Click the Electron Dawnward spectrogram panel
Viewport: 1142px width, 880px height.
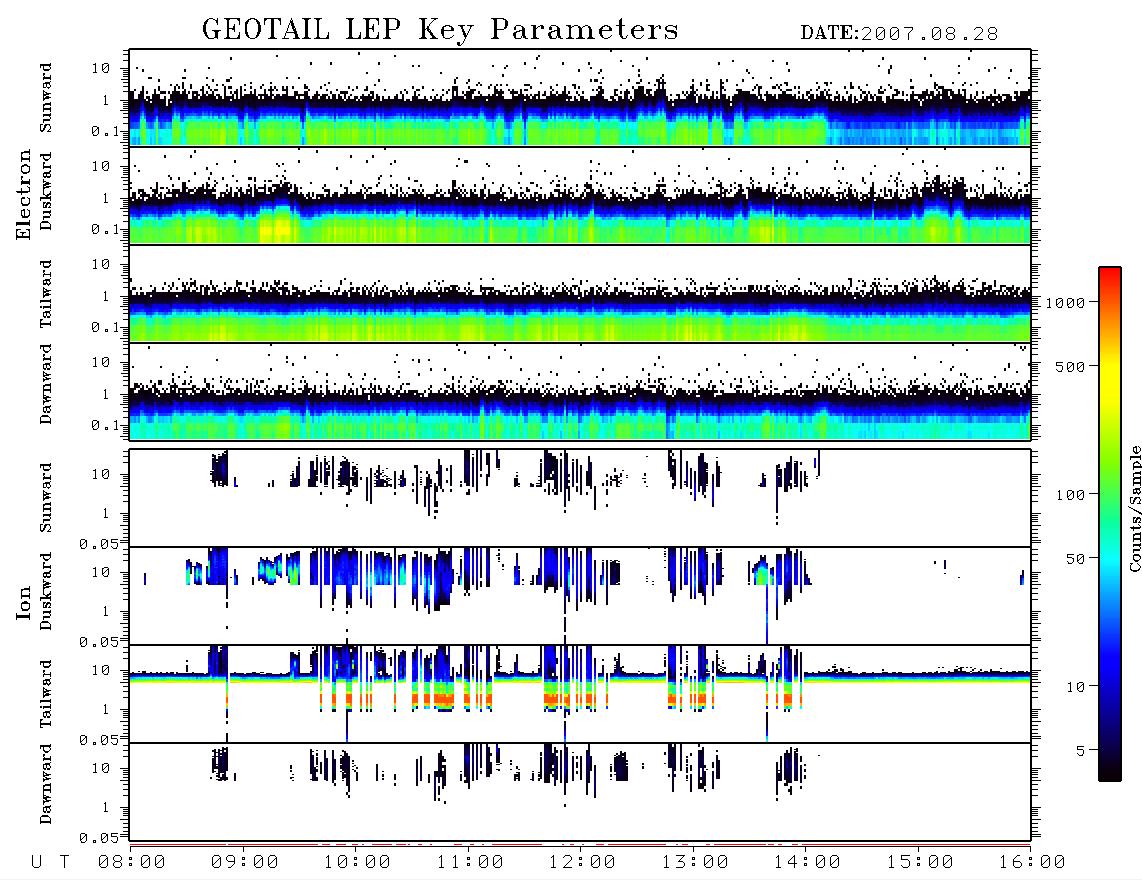[580, 391]
